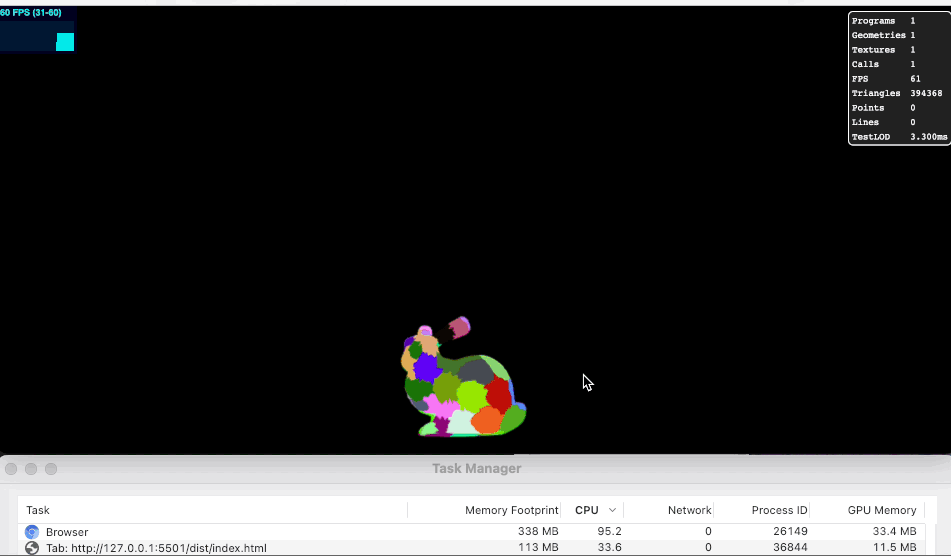
Task: Click the colorful bunny model
Action: click(x=463, y=379)
